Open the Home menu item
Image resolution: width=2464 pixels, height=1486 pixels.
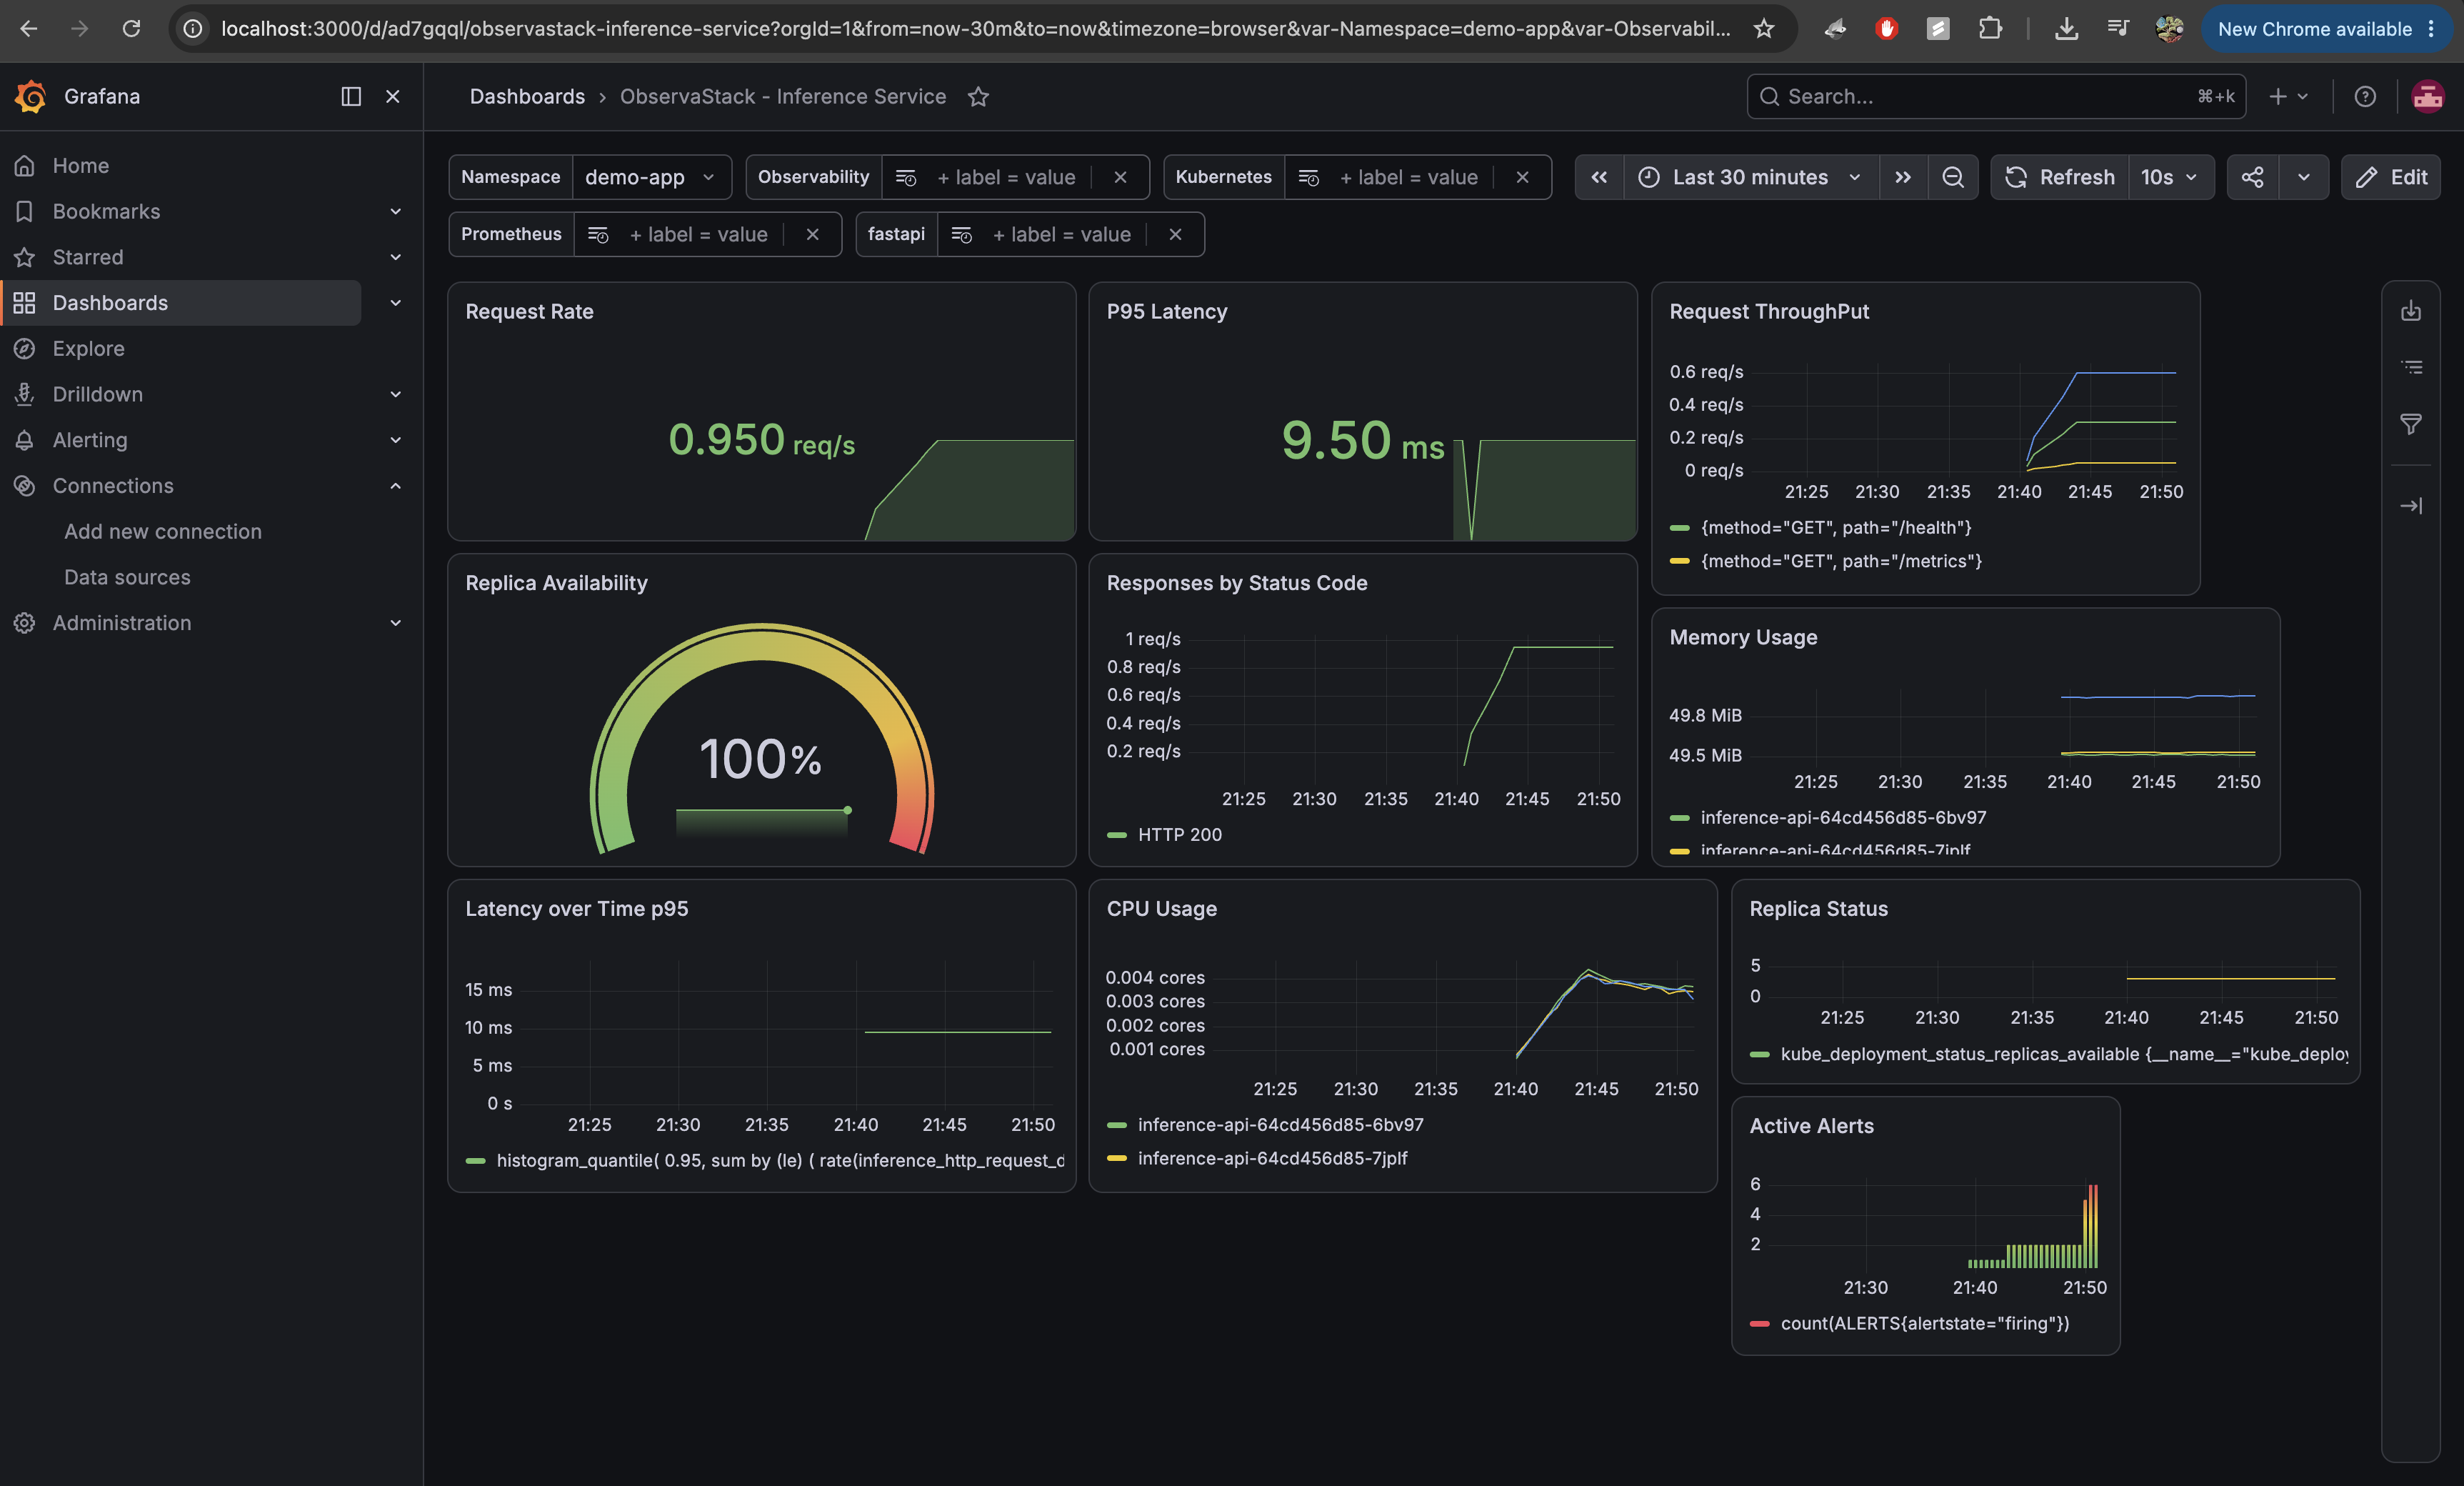[81, 166]
